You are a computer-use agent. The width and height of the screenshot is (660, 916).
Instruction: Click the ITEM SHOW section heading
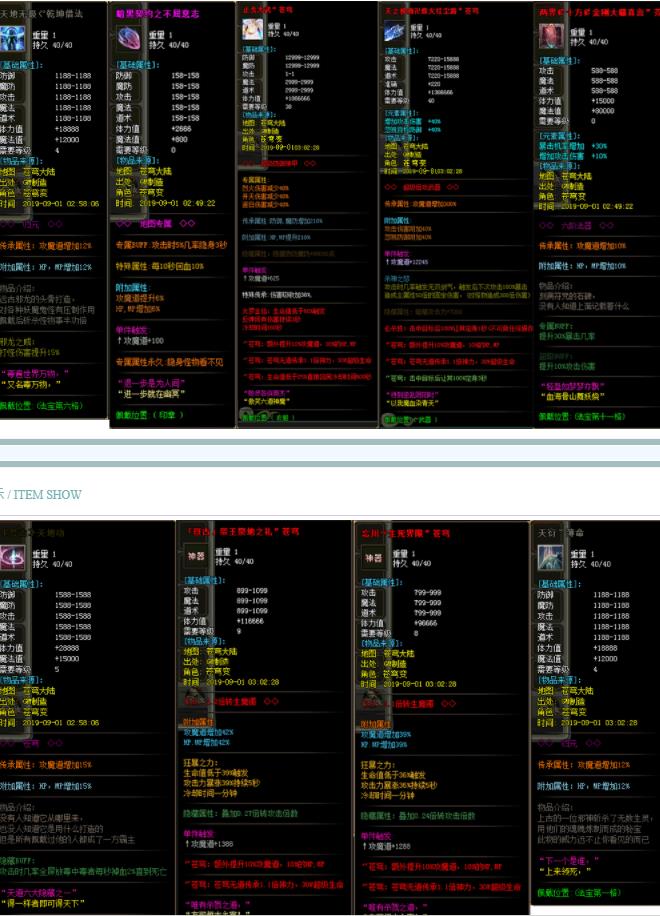tap(45, 494)
